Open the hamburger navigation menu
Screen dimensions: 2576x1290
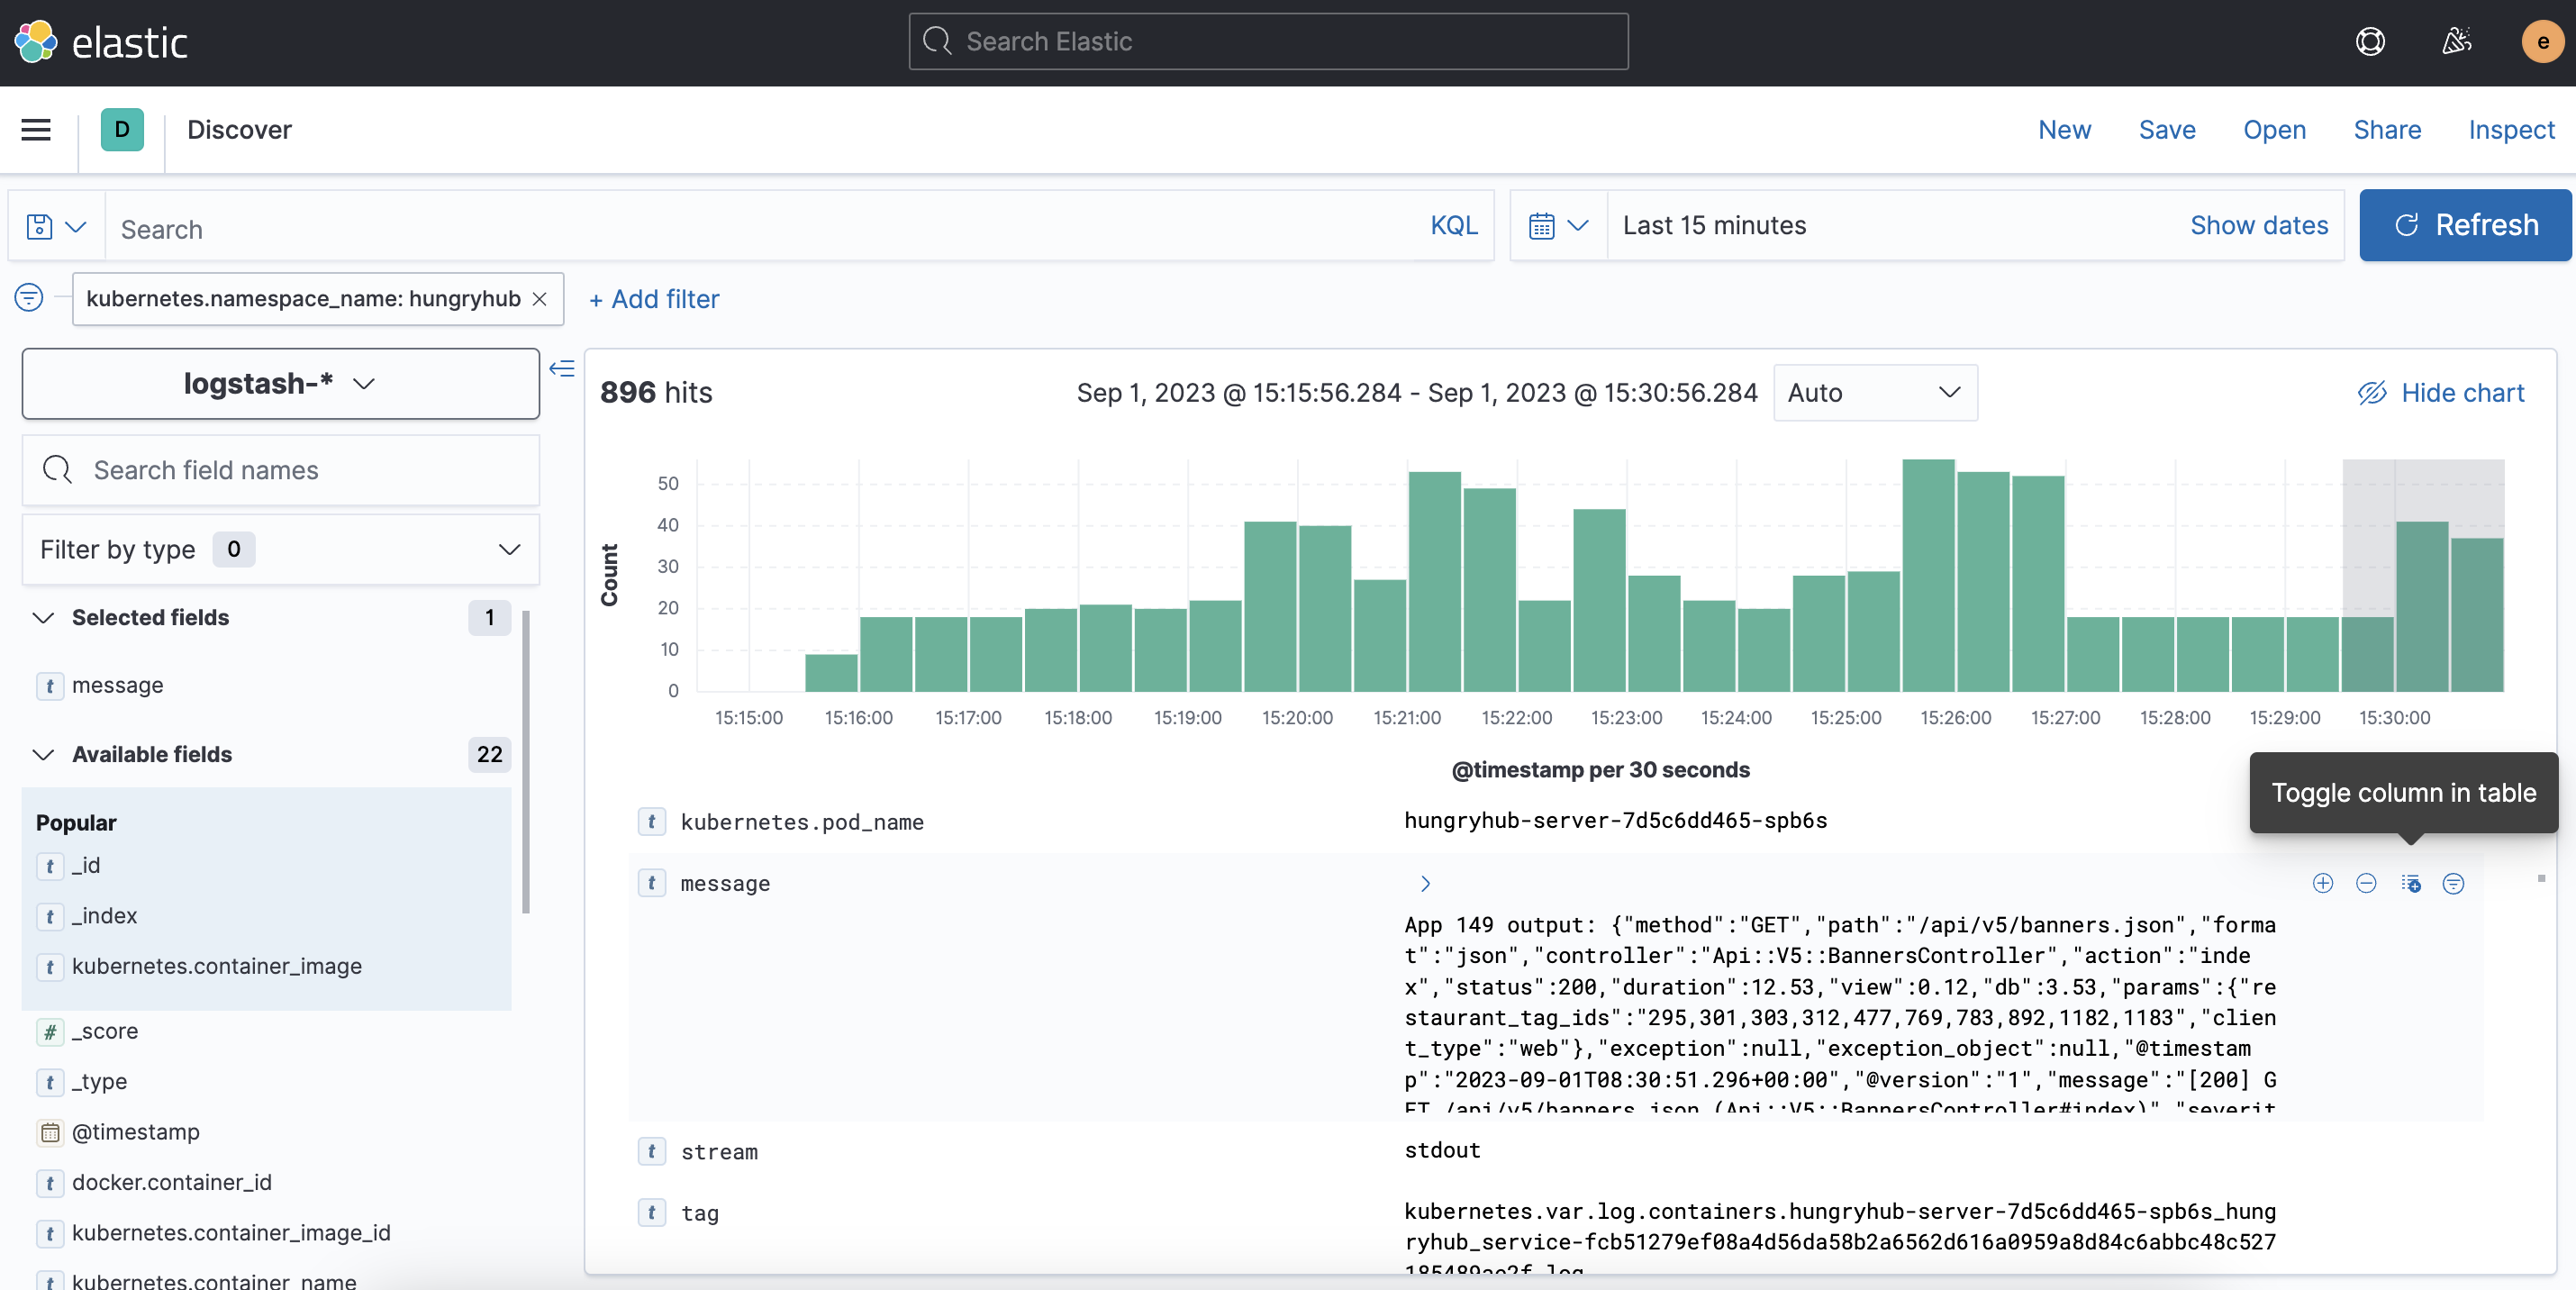(x=36, y=130)
